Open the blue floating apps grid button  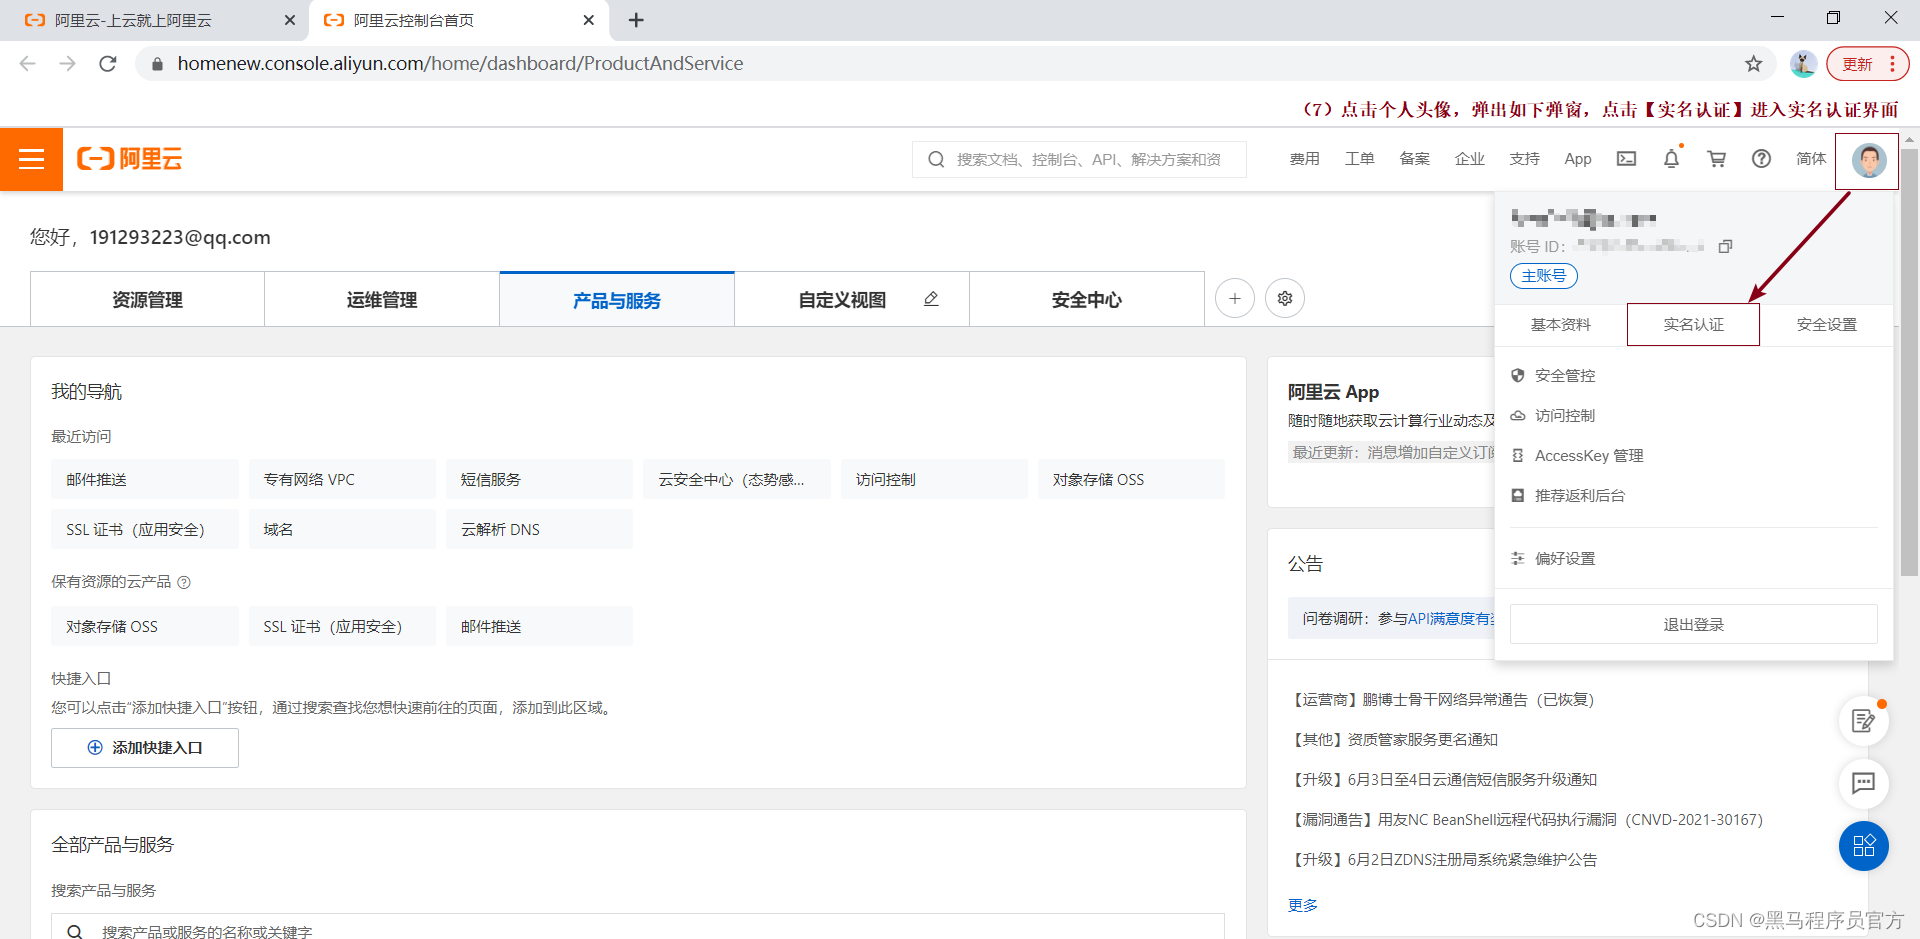pyautogui.click(x=1863, y=846)
